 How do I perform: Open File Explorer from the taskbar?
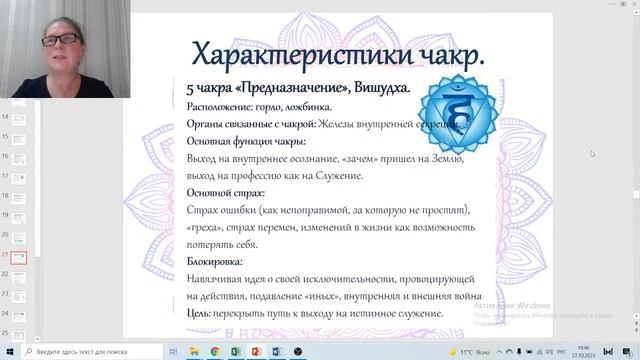pos(194,351)
